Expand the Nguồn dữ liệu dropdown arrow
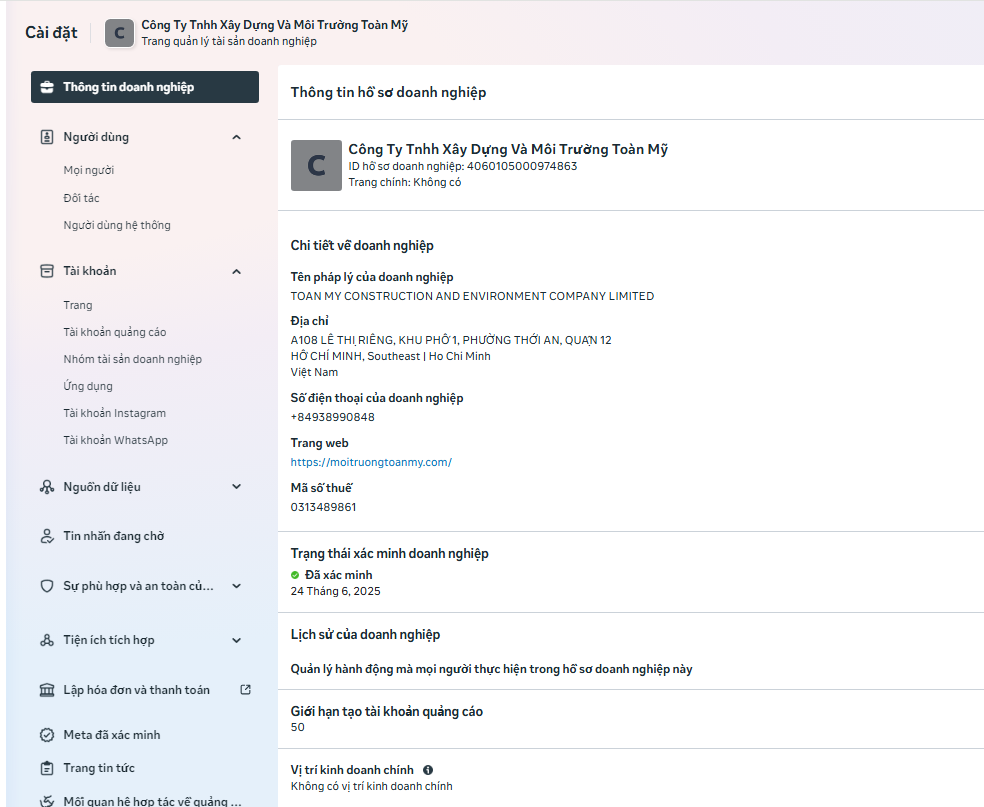This screenshot has width=984, height=807. 237,487
